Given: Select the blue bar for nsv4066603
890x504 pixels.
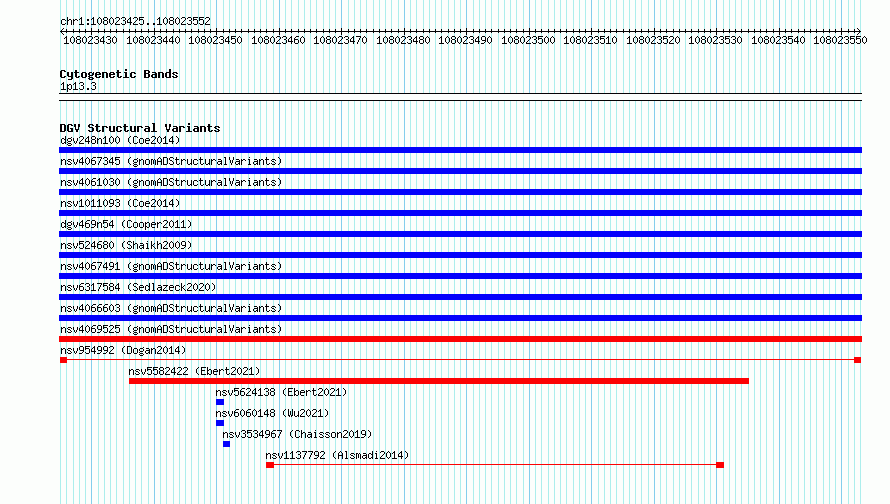Looking at the screenshot, I should [460, 318].
